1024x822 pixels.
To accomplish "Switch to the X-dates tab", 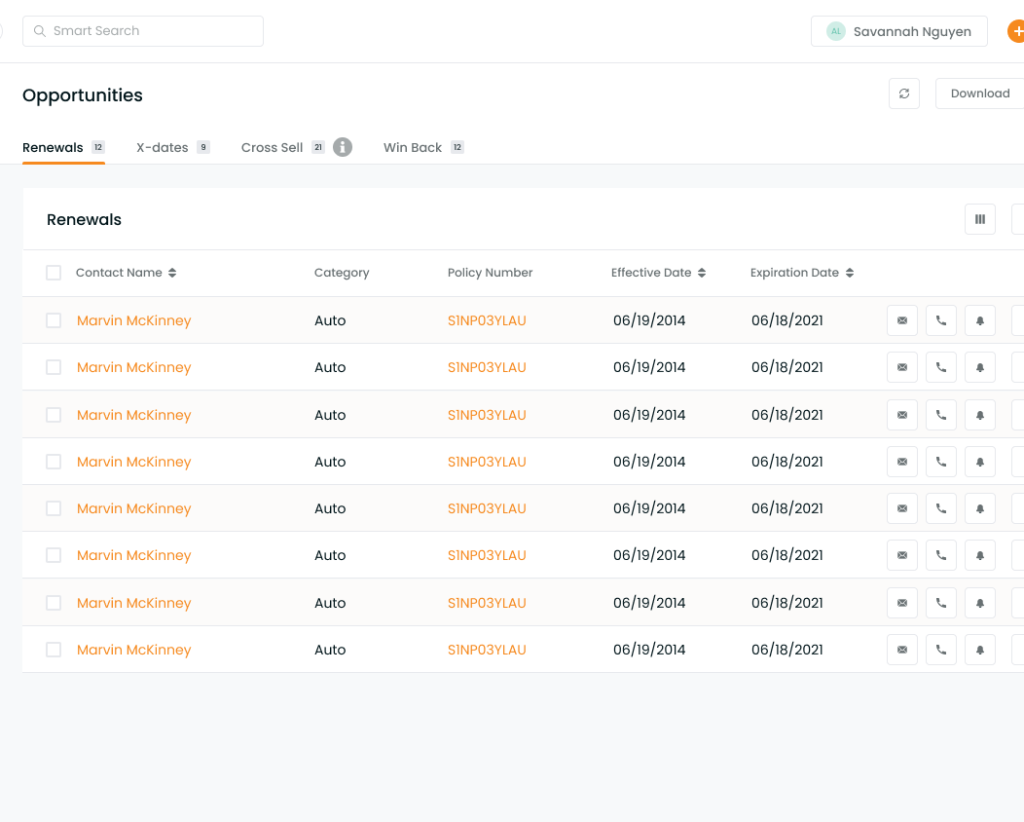I will (164, 147).
